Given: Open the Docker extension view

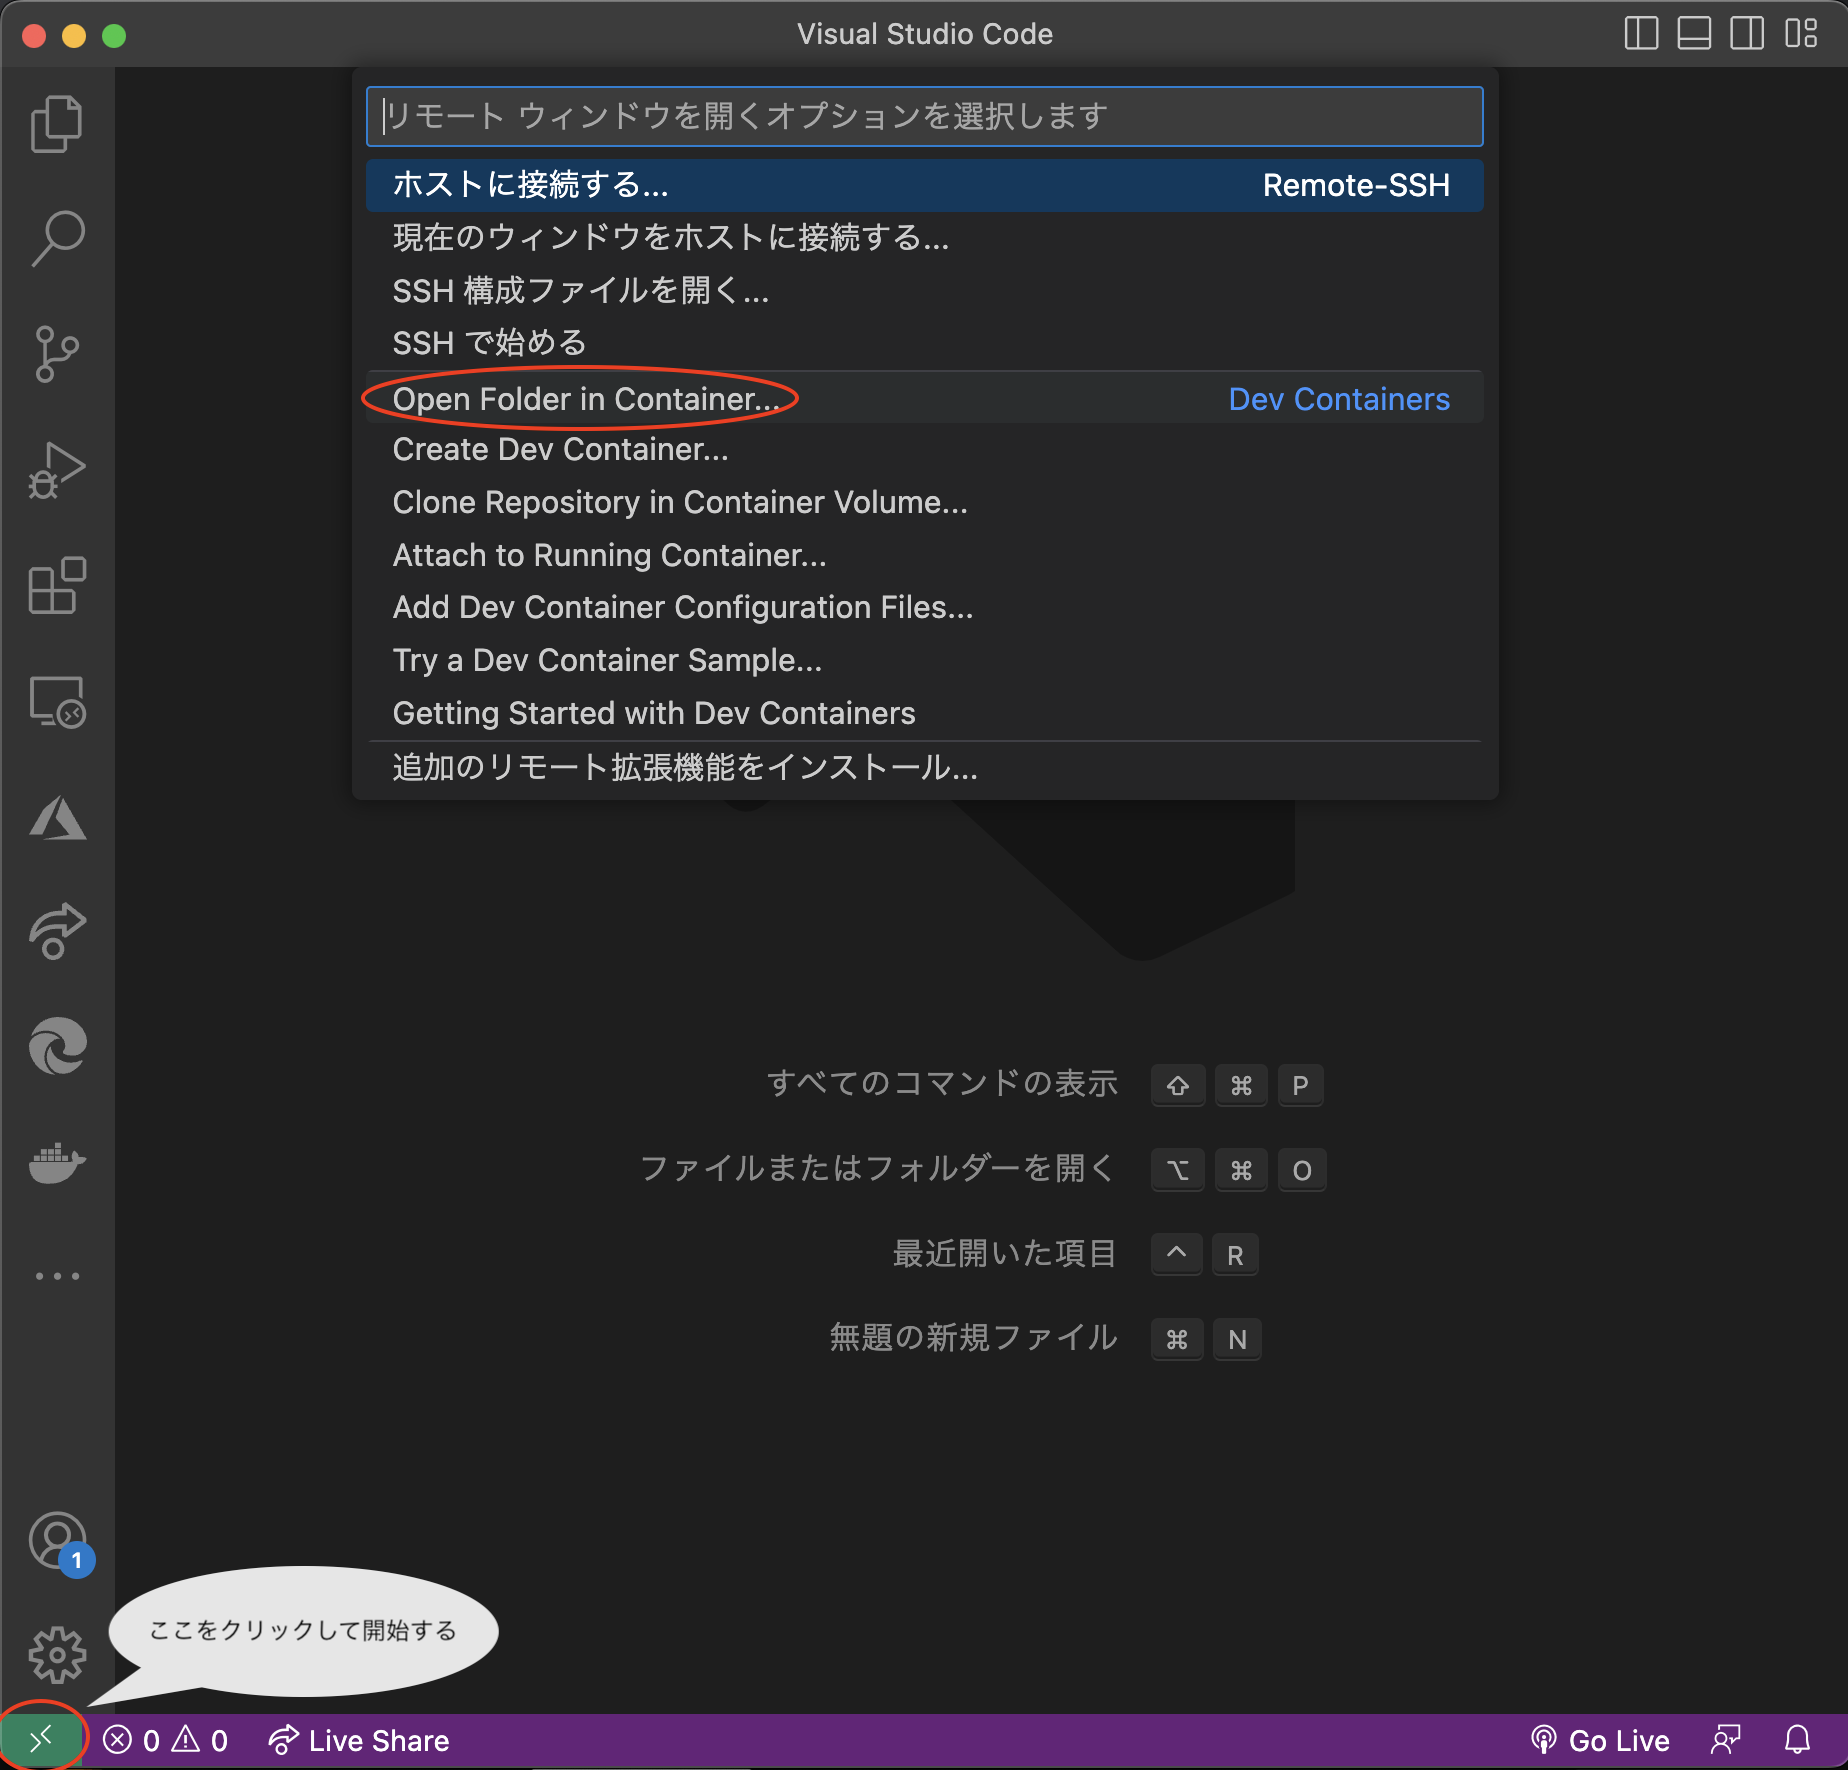Looking at the screenshot, I should tap(57, 1162).
